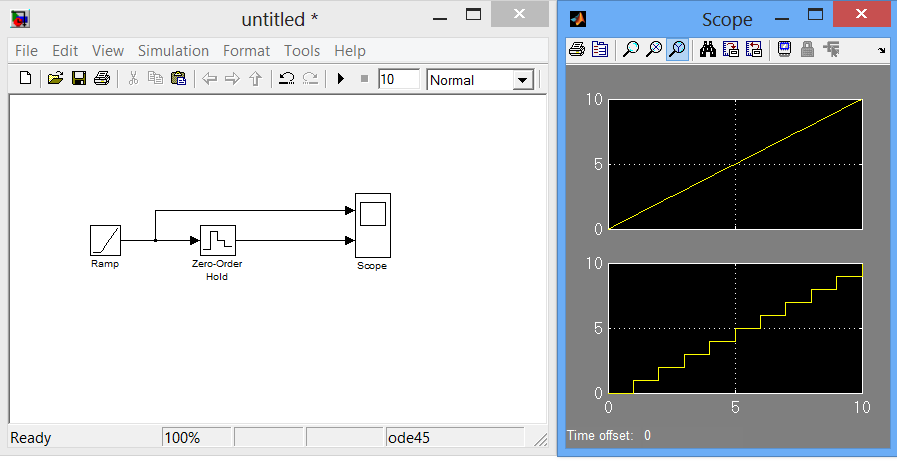The image size is (897, 461).
Task: Open Scope parameters icon
Action: point(600,50)
